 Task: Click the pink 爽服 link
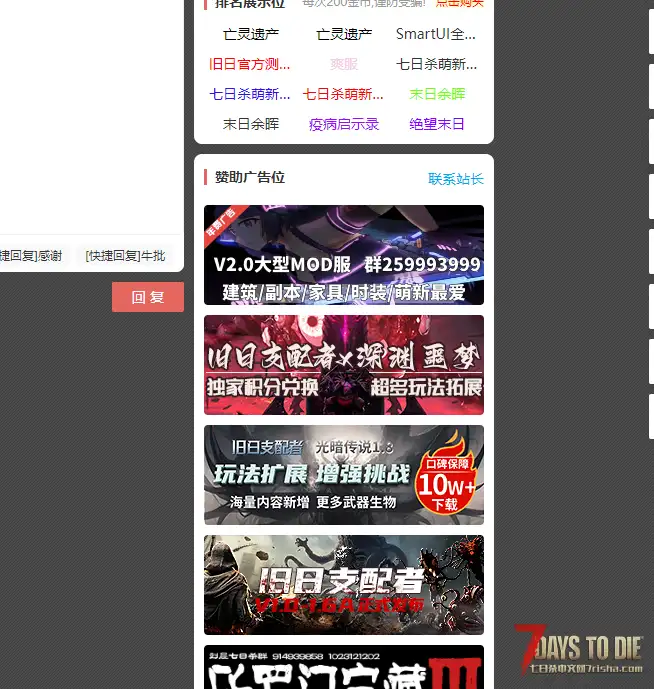click(344, 64)
